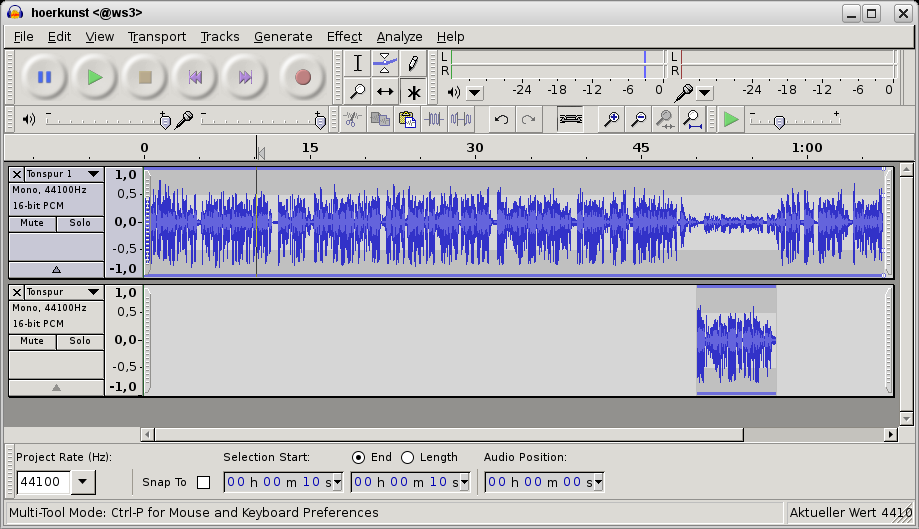Redo the last undone action
This screenshot has width=919, height=529.
529,120
